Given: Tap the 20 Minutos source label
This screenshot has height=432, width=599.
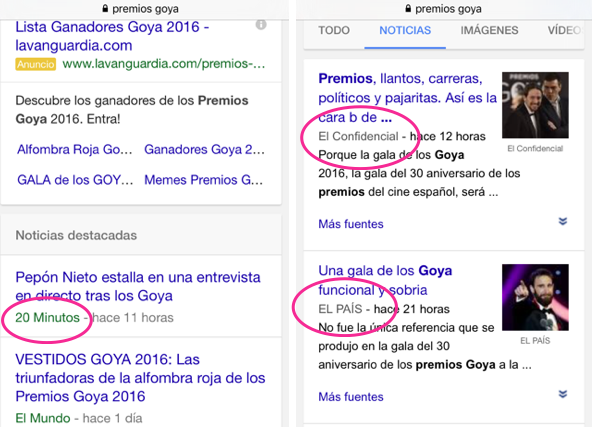Looking at the screenshot, I should 47,317.
